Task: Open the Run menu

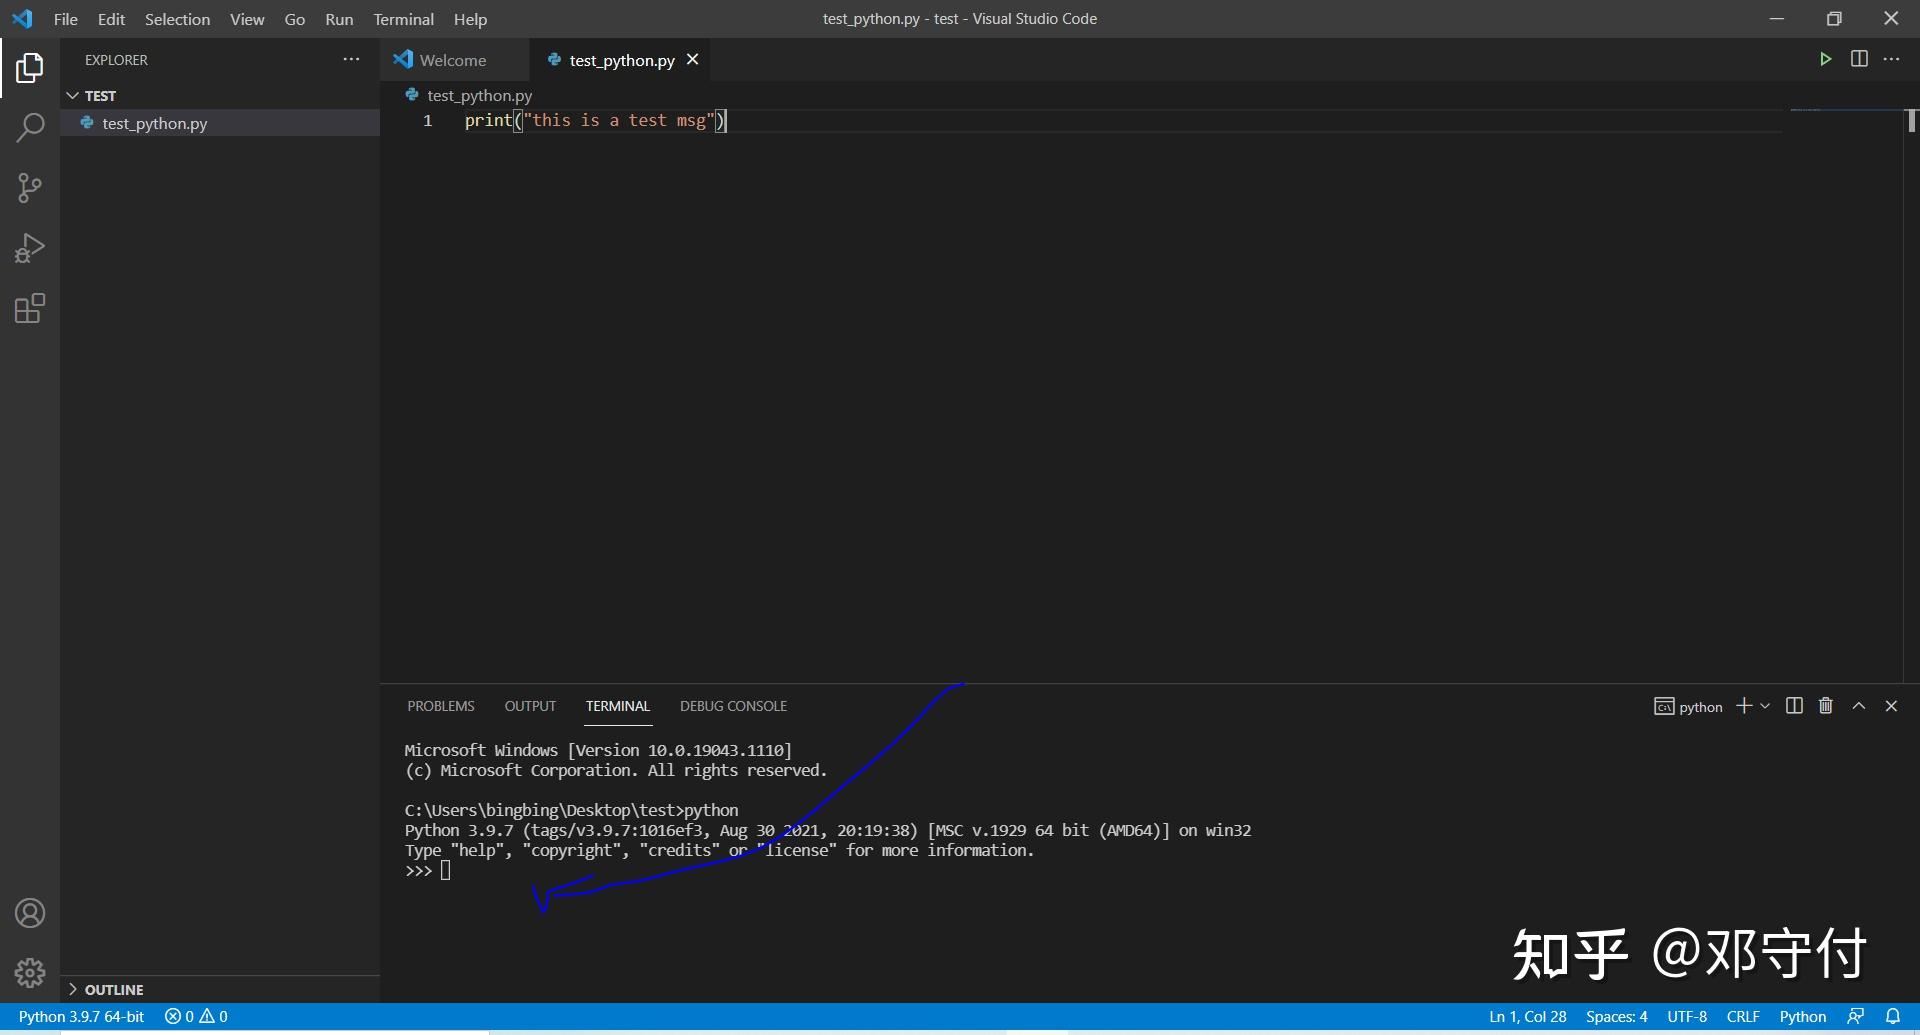Action: 339,19
